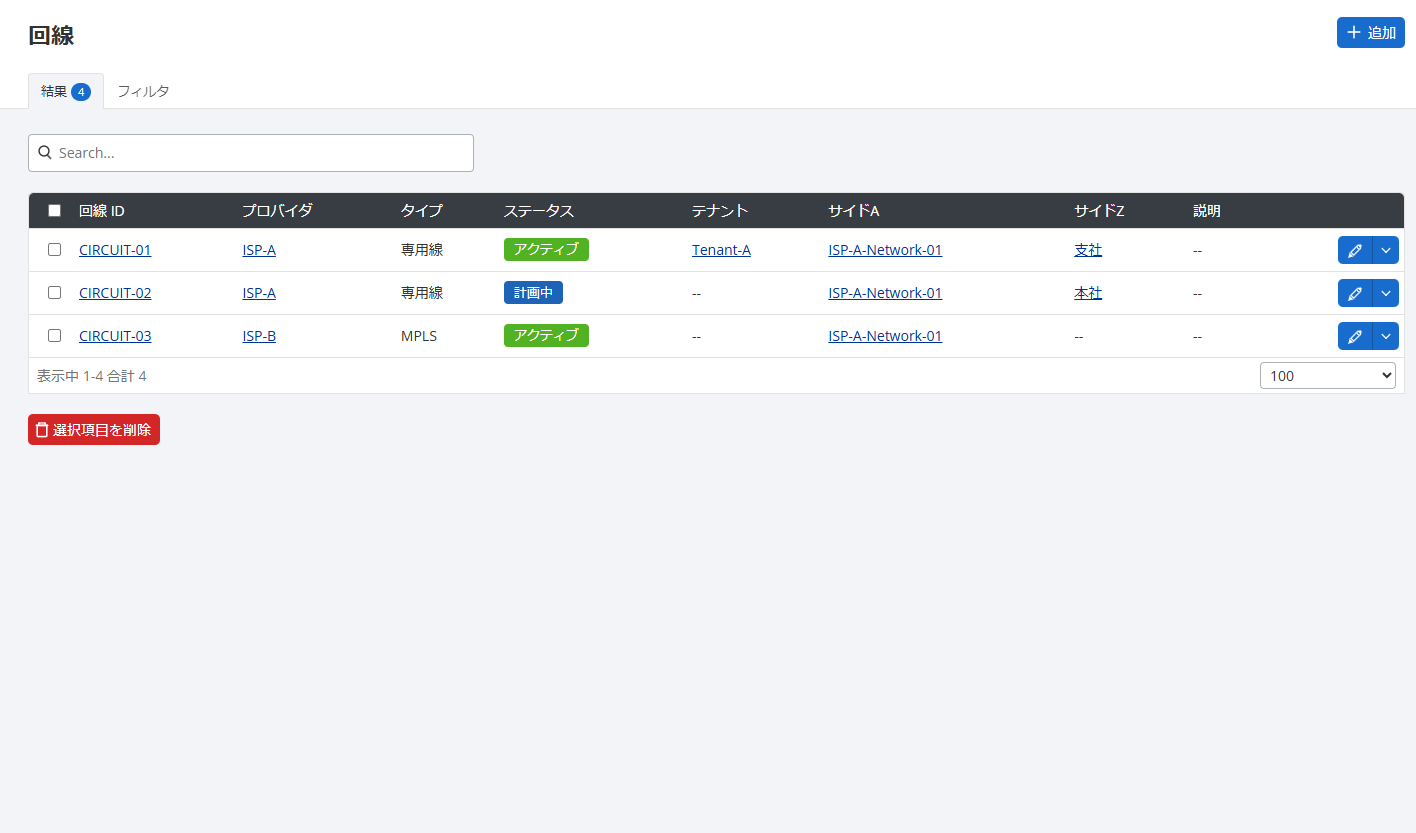Switch to the 結果 tab
The image size is (1416, 833).
coord(66,91)
